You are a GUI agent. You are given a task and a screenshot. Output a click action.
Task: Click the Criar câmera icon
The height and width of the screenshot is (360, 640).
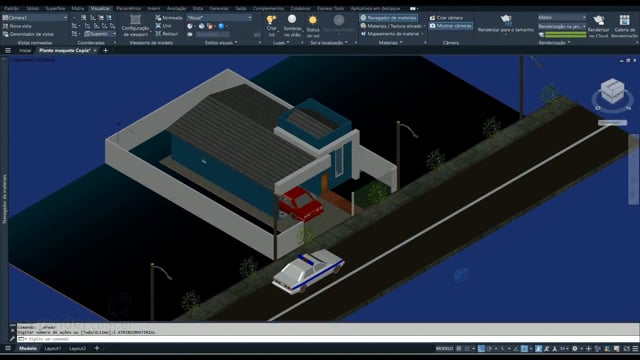click(446, 18)
